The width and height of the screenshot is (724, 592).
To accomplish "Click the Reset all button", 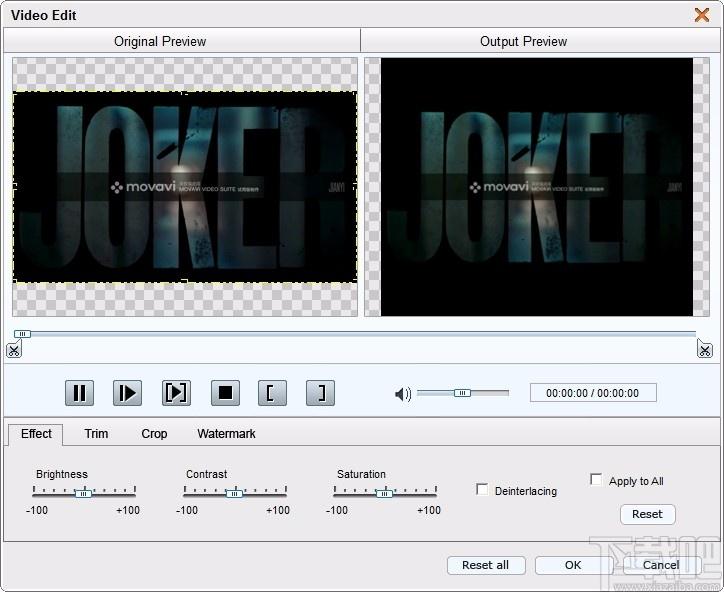I will 486,565.
